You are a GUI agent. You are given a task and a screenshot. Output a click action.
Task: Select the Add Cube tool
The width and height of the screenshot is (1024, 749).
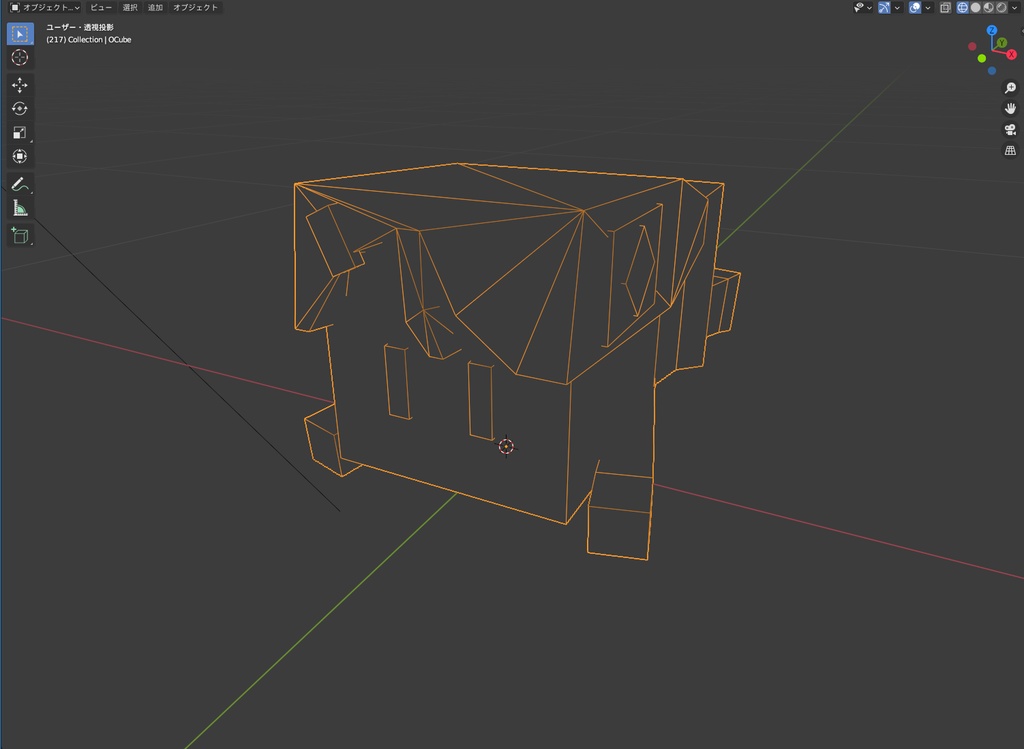click(20, 236)
